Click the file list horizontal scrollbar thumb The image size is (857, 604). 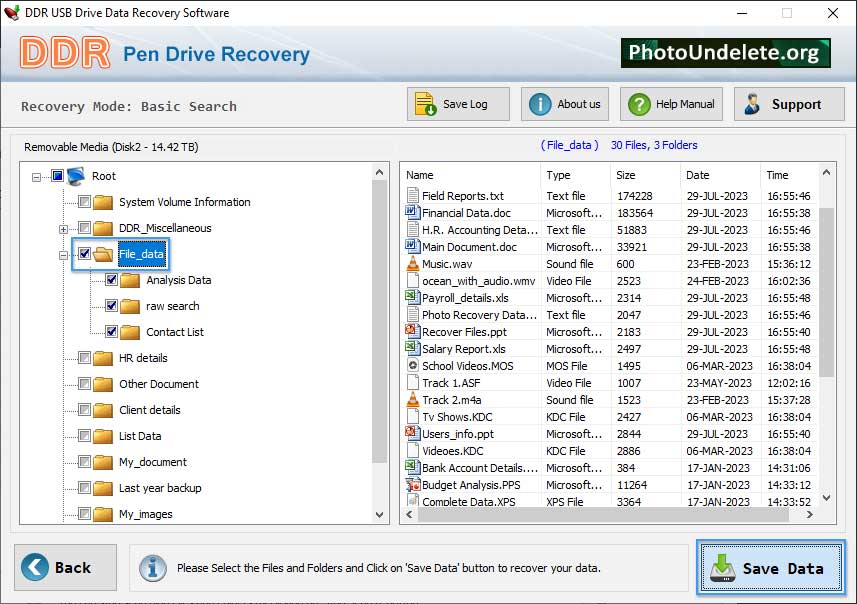[x=603, y=514]
